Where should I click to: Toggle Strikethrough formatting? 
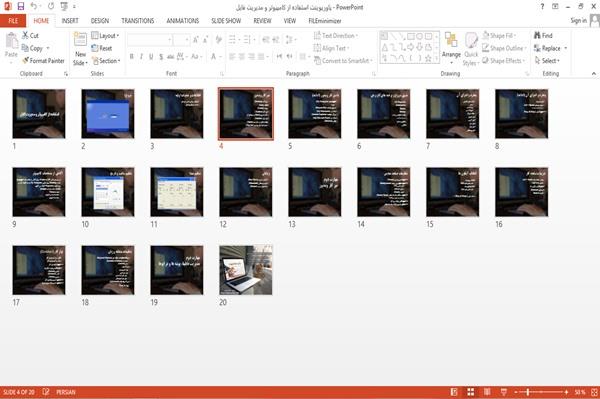click(171, 57)
